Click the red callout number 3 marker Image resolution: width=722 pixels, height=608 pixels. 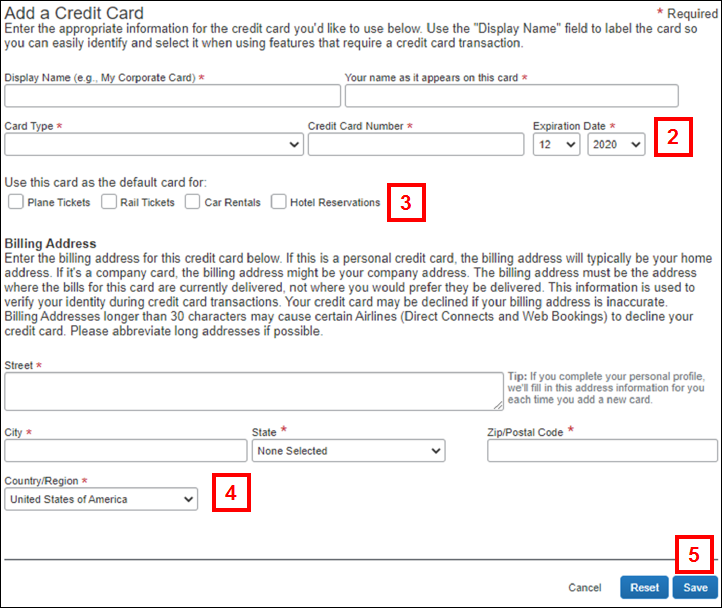pyautogui.click(x=405, y=201)
